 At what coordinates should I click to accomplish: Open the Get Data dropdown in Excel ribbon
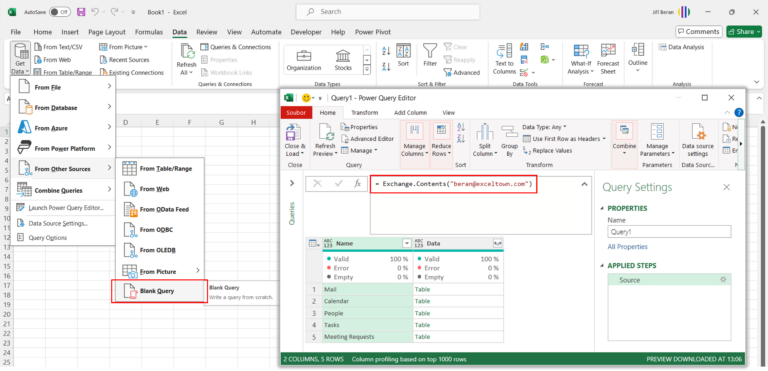21,58
